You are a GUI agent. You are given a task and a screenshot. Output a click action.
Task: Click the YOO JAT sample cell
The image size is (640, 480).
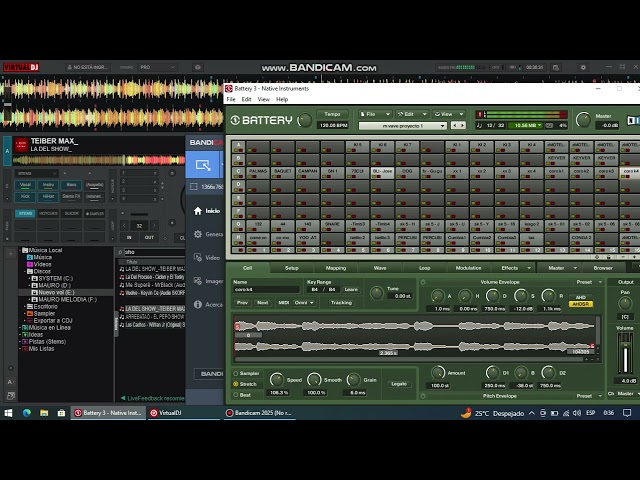307,239
